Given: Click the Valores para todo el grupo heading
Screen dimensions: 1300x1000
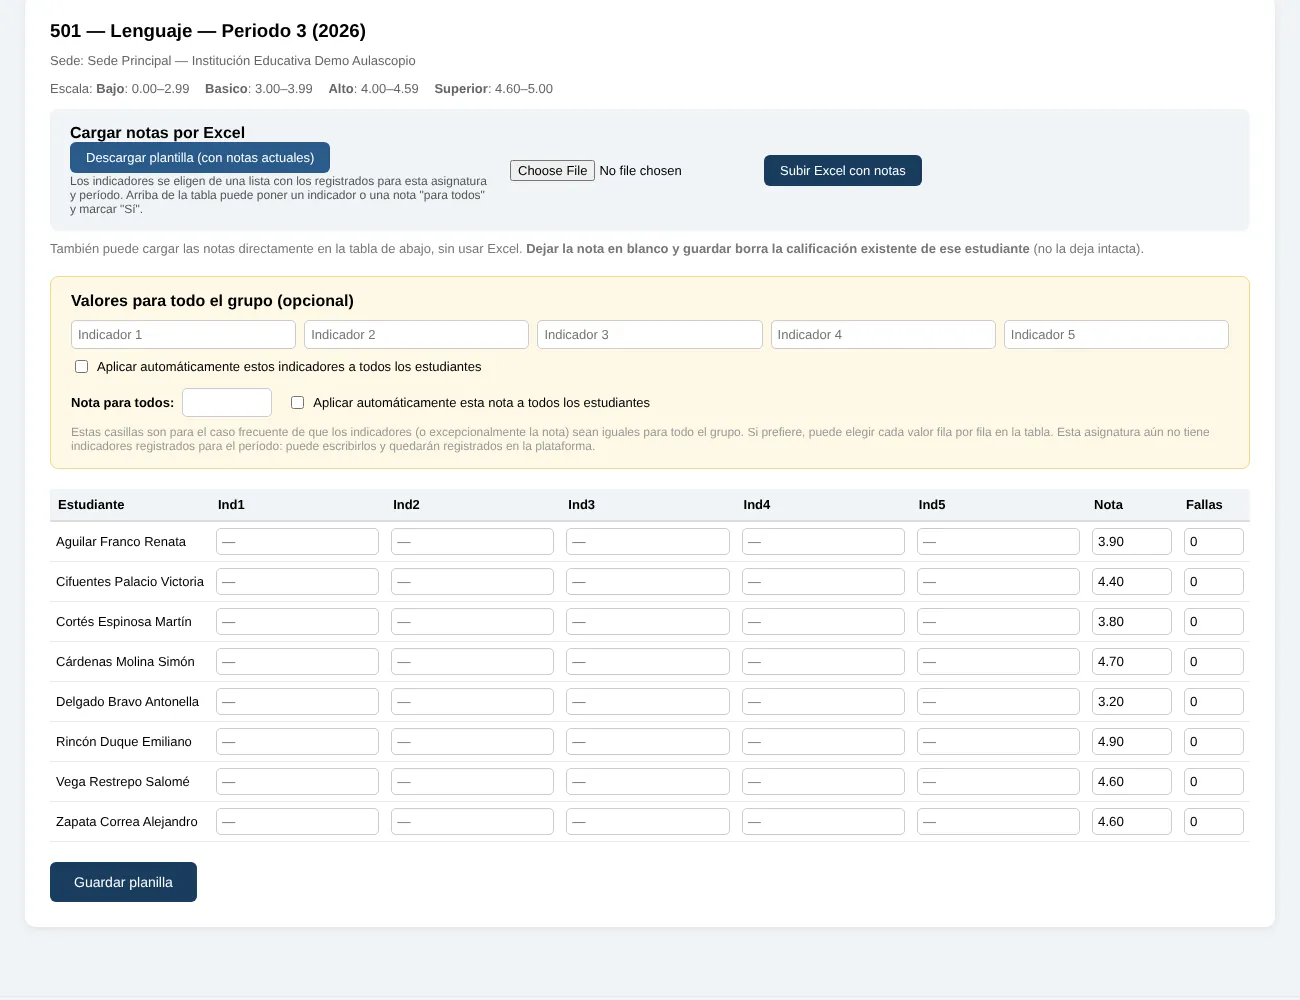Looking at the screenshot, I should [x=212, y=301].
